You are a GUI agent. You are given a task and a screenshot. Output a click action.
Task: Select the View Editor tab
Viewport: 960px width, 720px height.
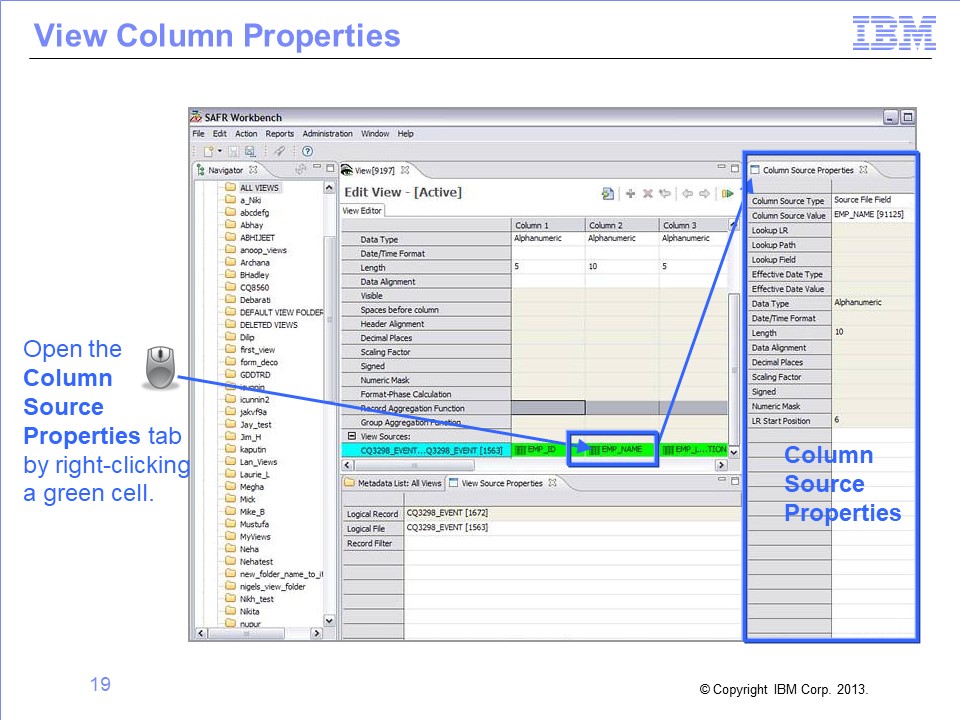[362, 211]
